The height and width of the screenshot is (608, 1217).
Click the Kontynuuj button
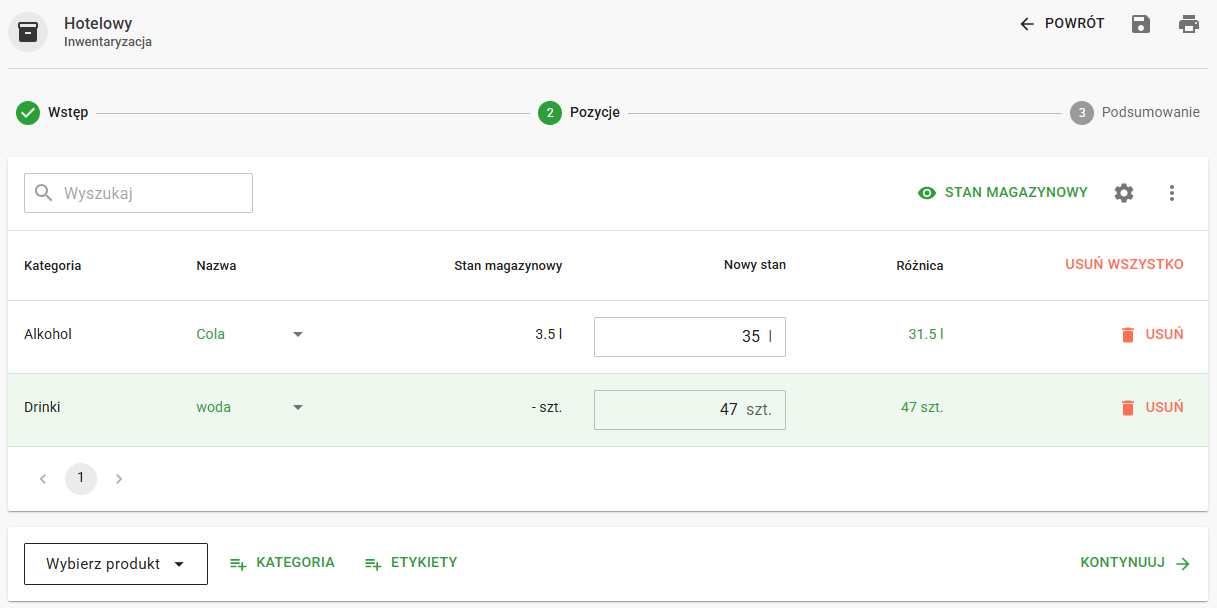(1135, 563)
